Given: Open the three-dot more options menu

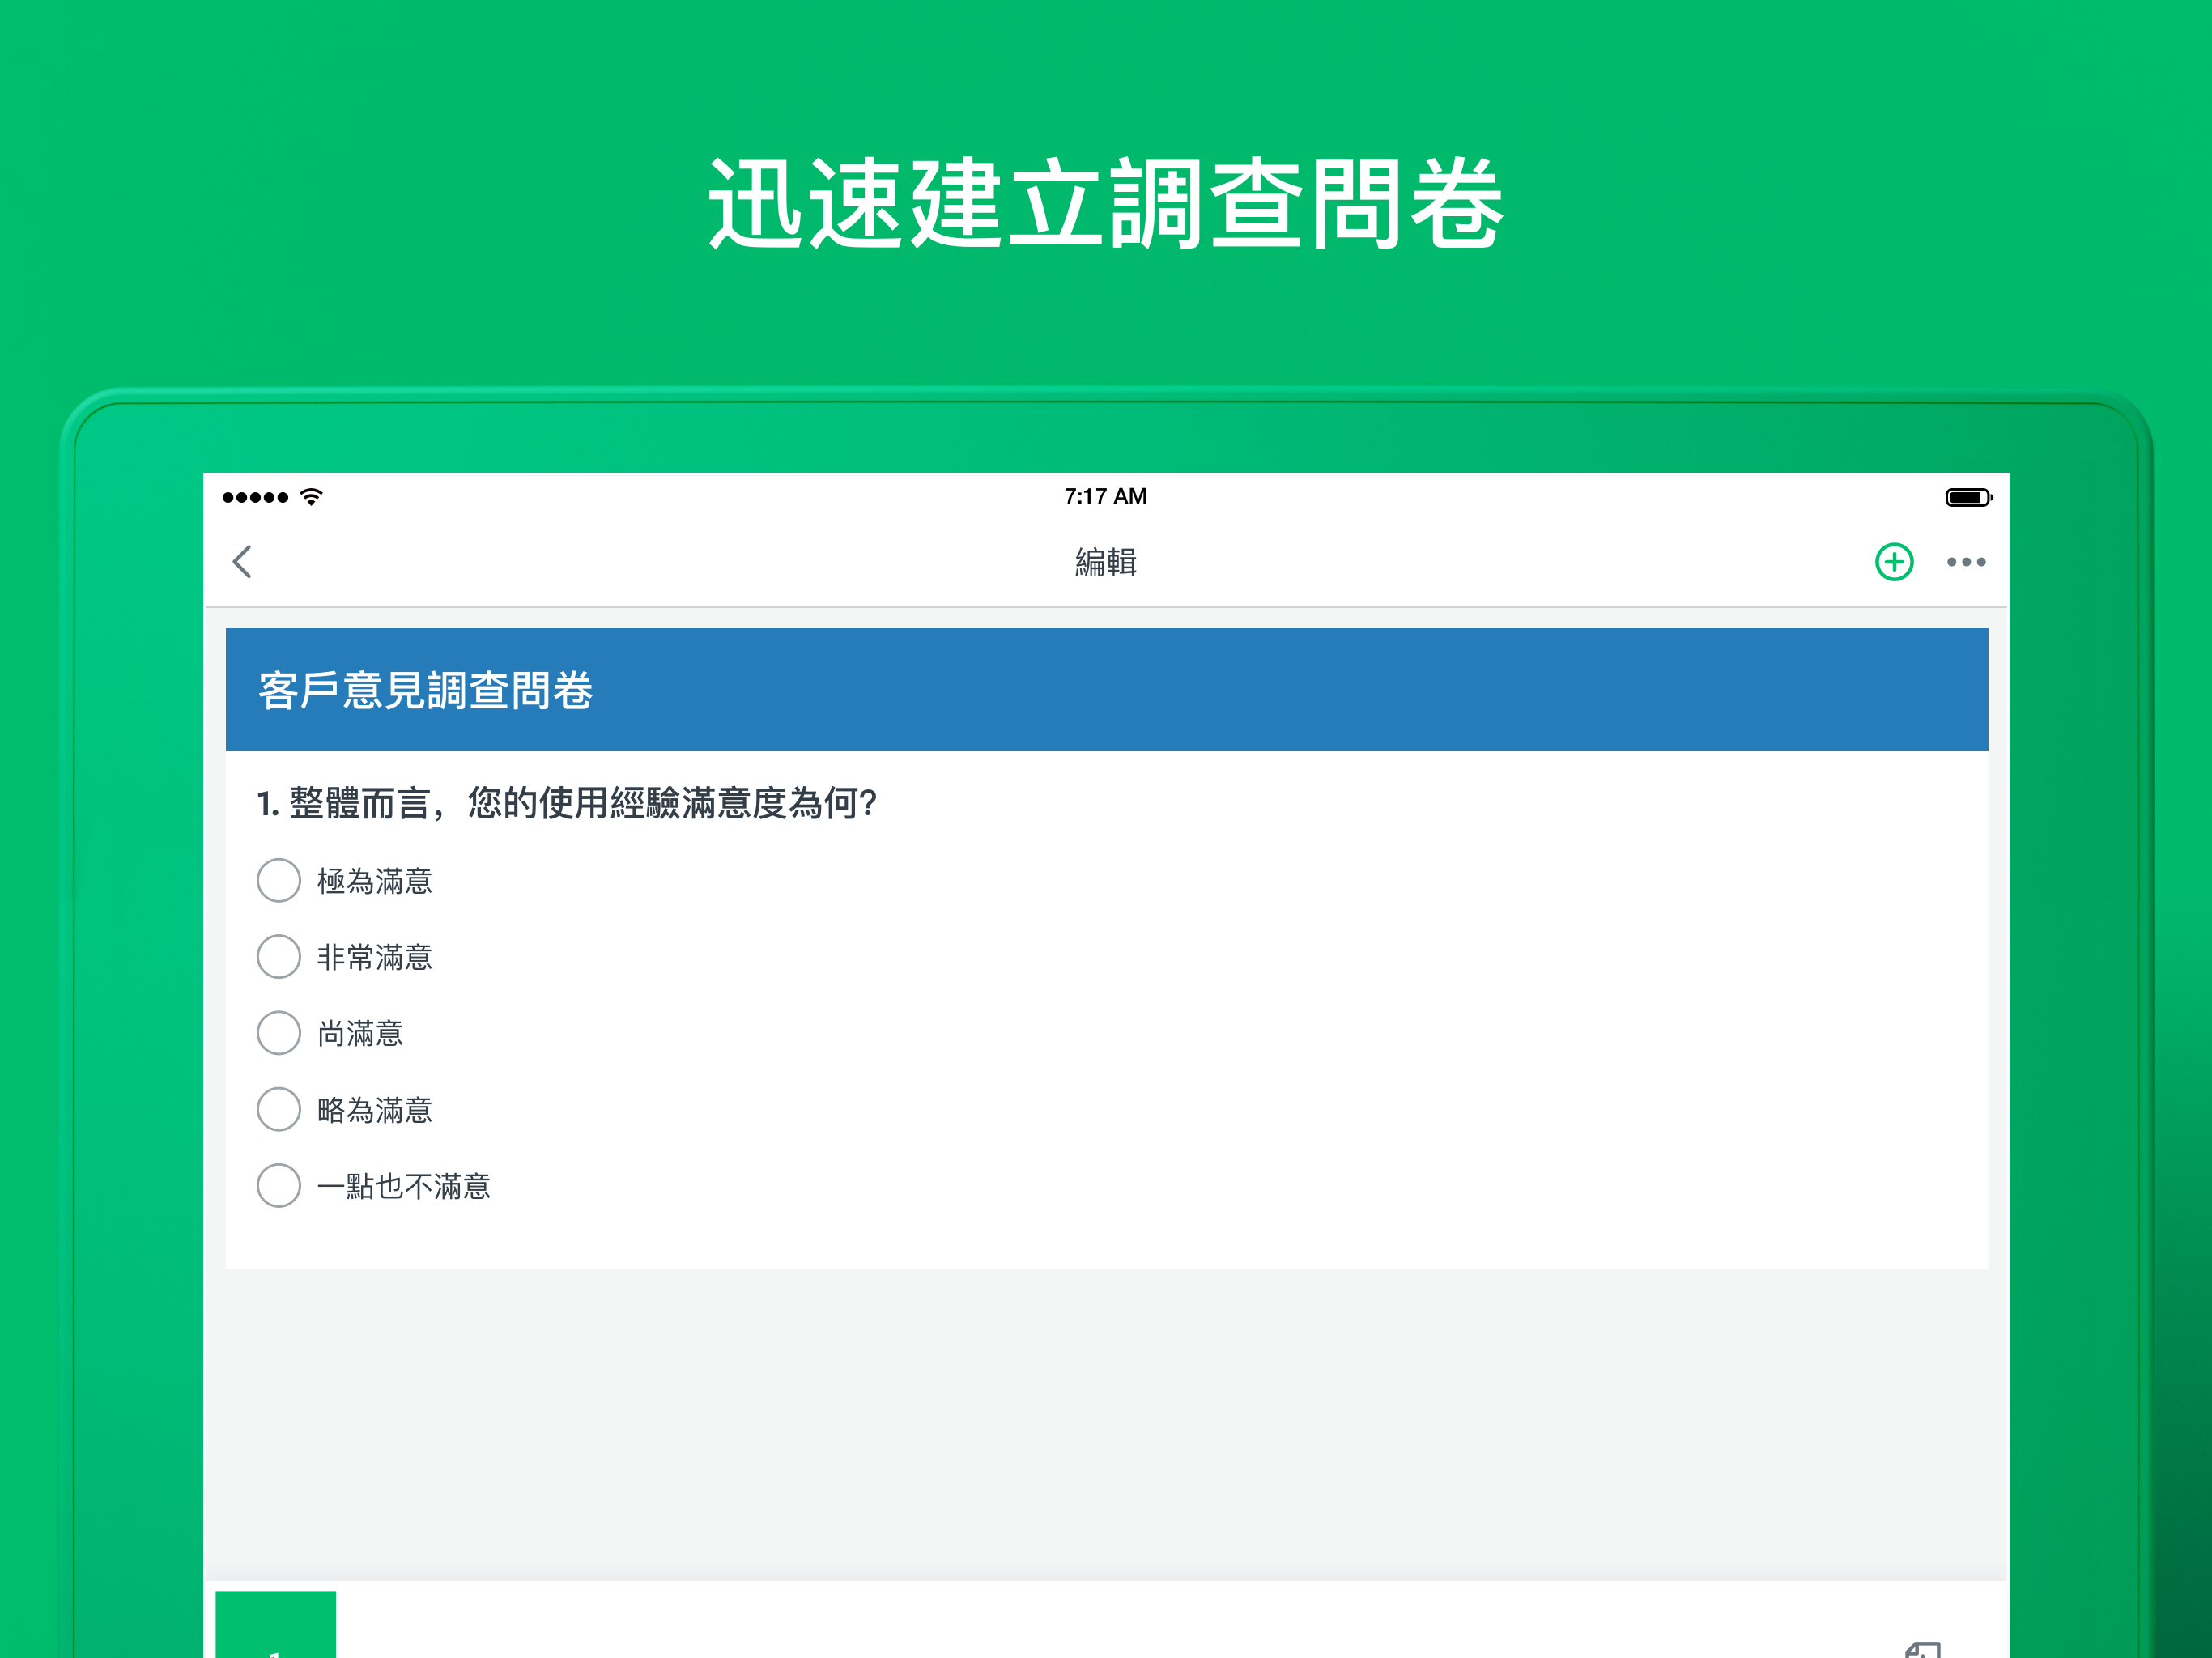Looking at the screenshot, I should (x=1965, y=562).
